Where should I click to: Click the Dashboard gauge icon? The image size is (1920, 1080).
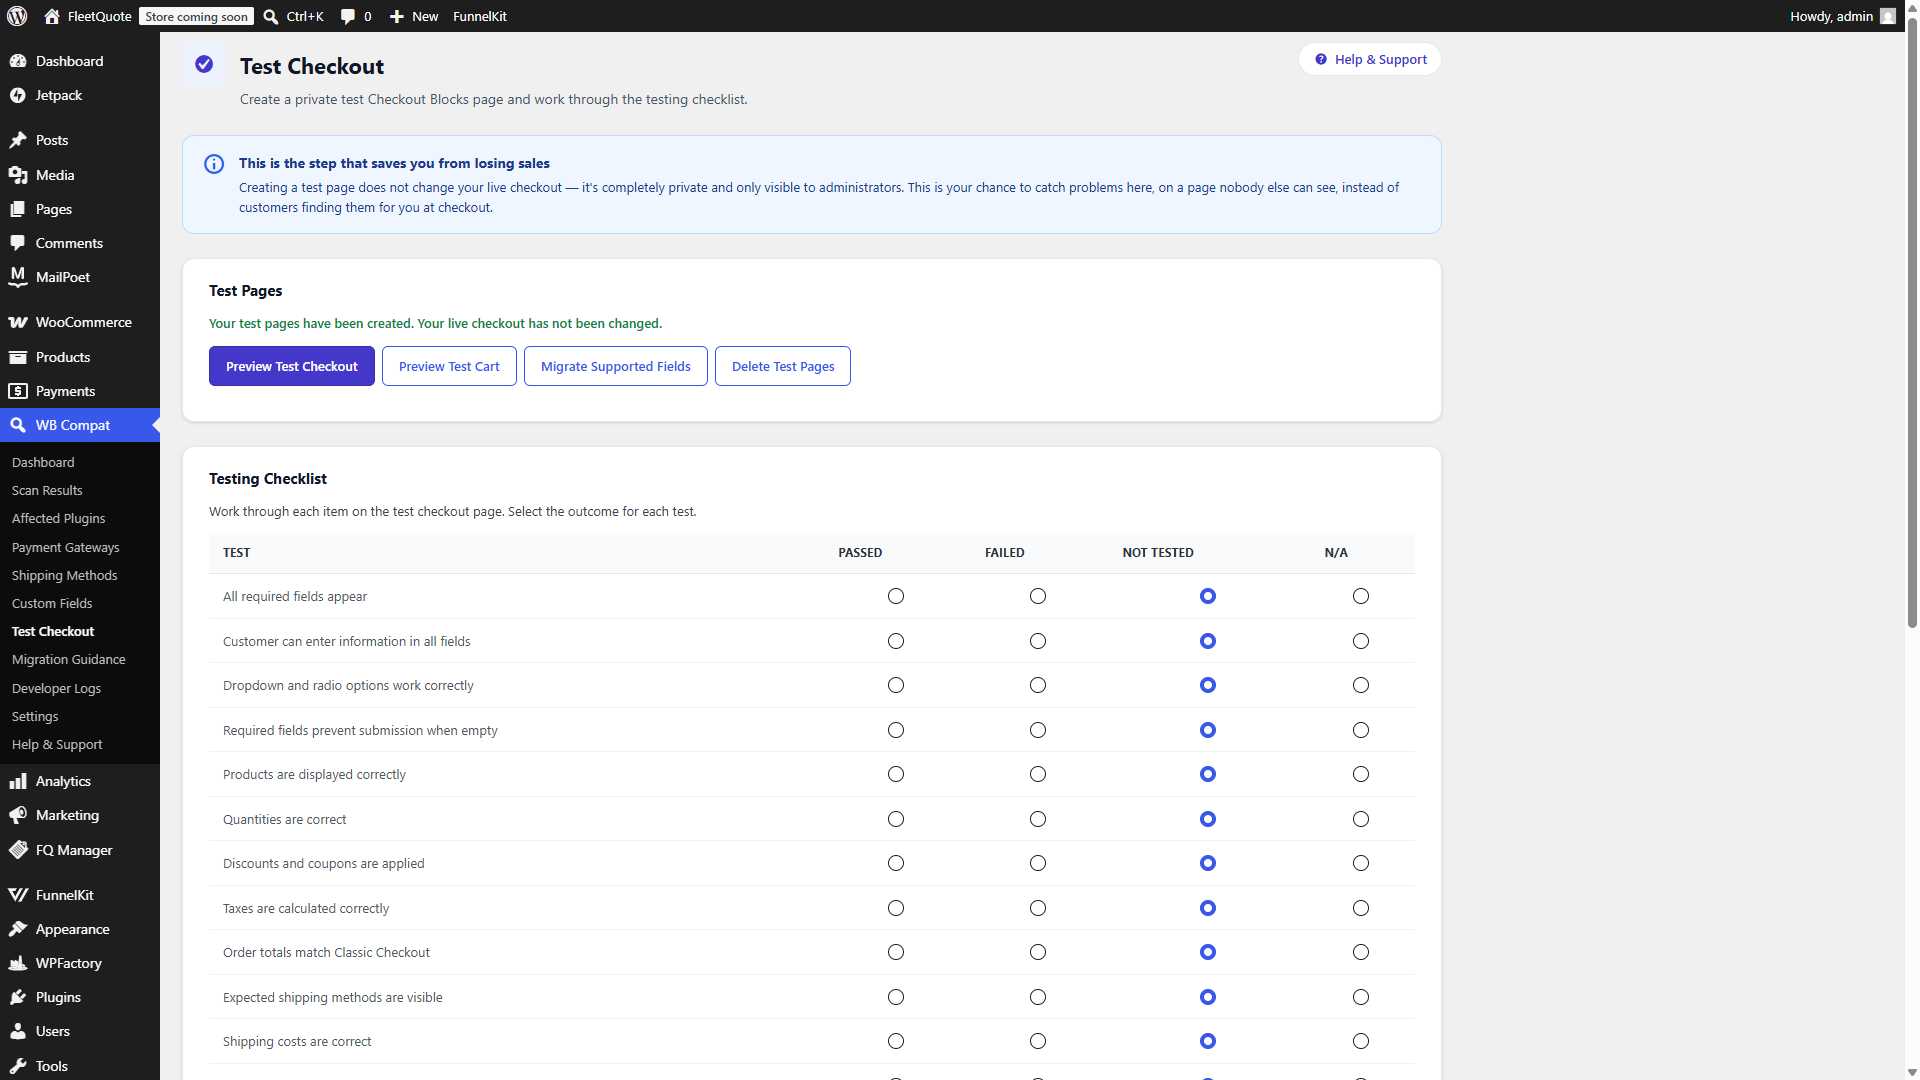pyautogui.click(x=18, y=61)
